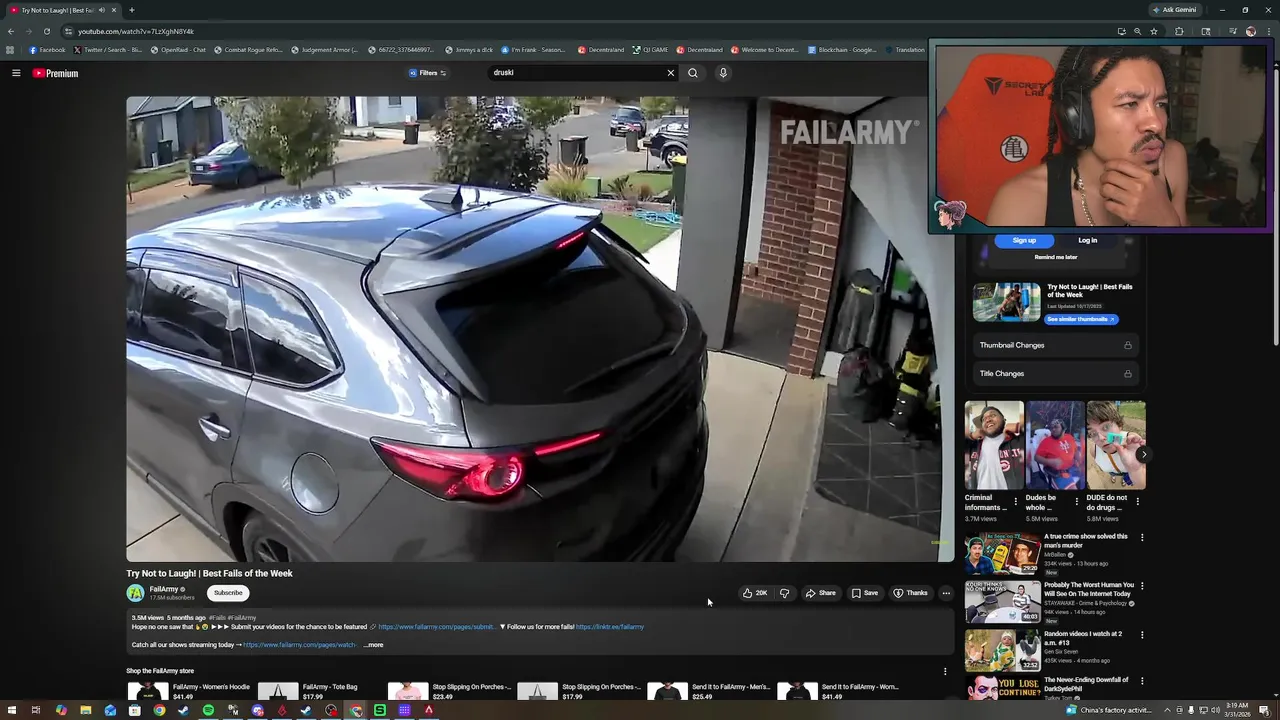Bookmark this page with star icon
Image resolution: width=1280 pixels, height=720 pixels.
click(x=1154, y=31)
